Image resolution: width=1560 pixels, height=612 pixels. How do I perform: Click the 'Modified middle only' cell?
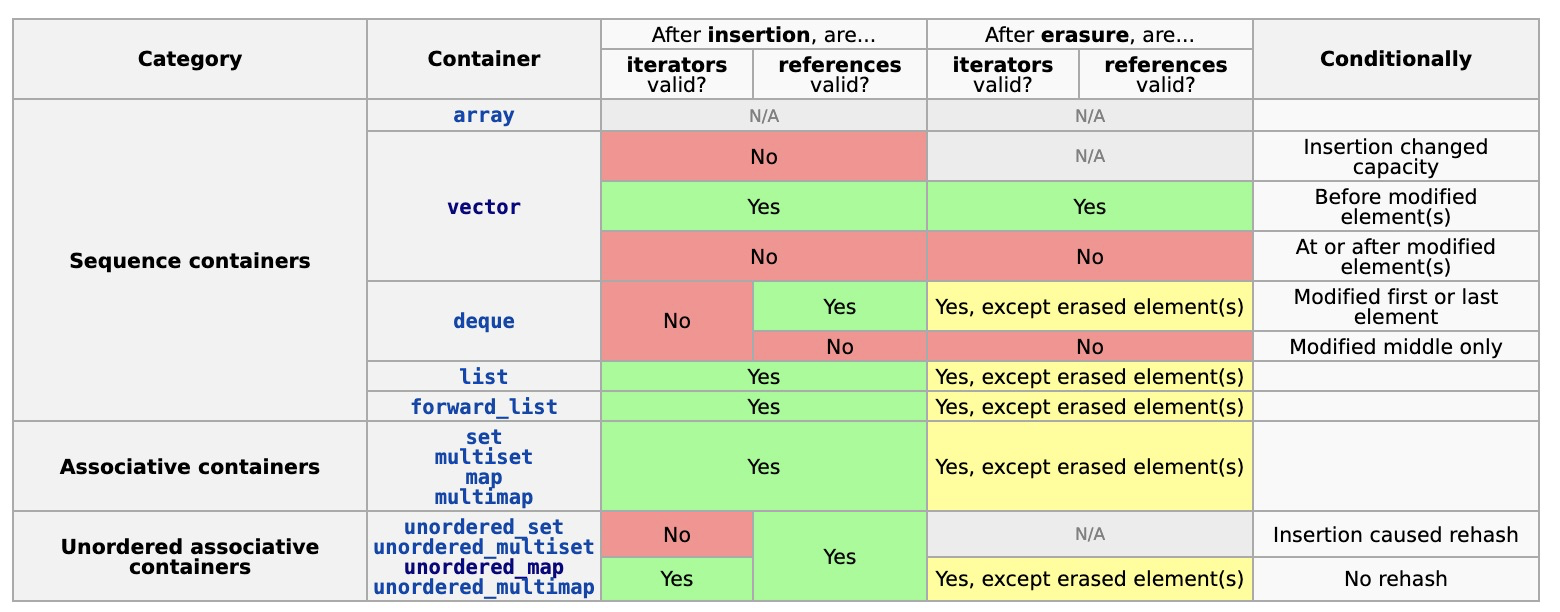pos(1396,347)
